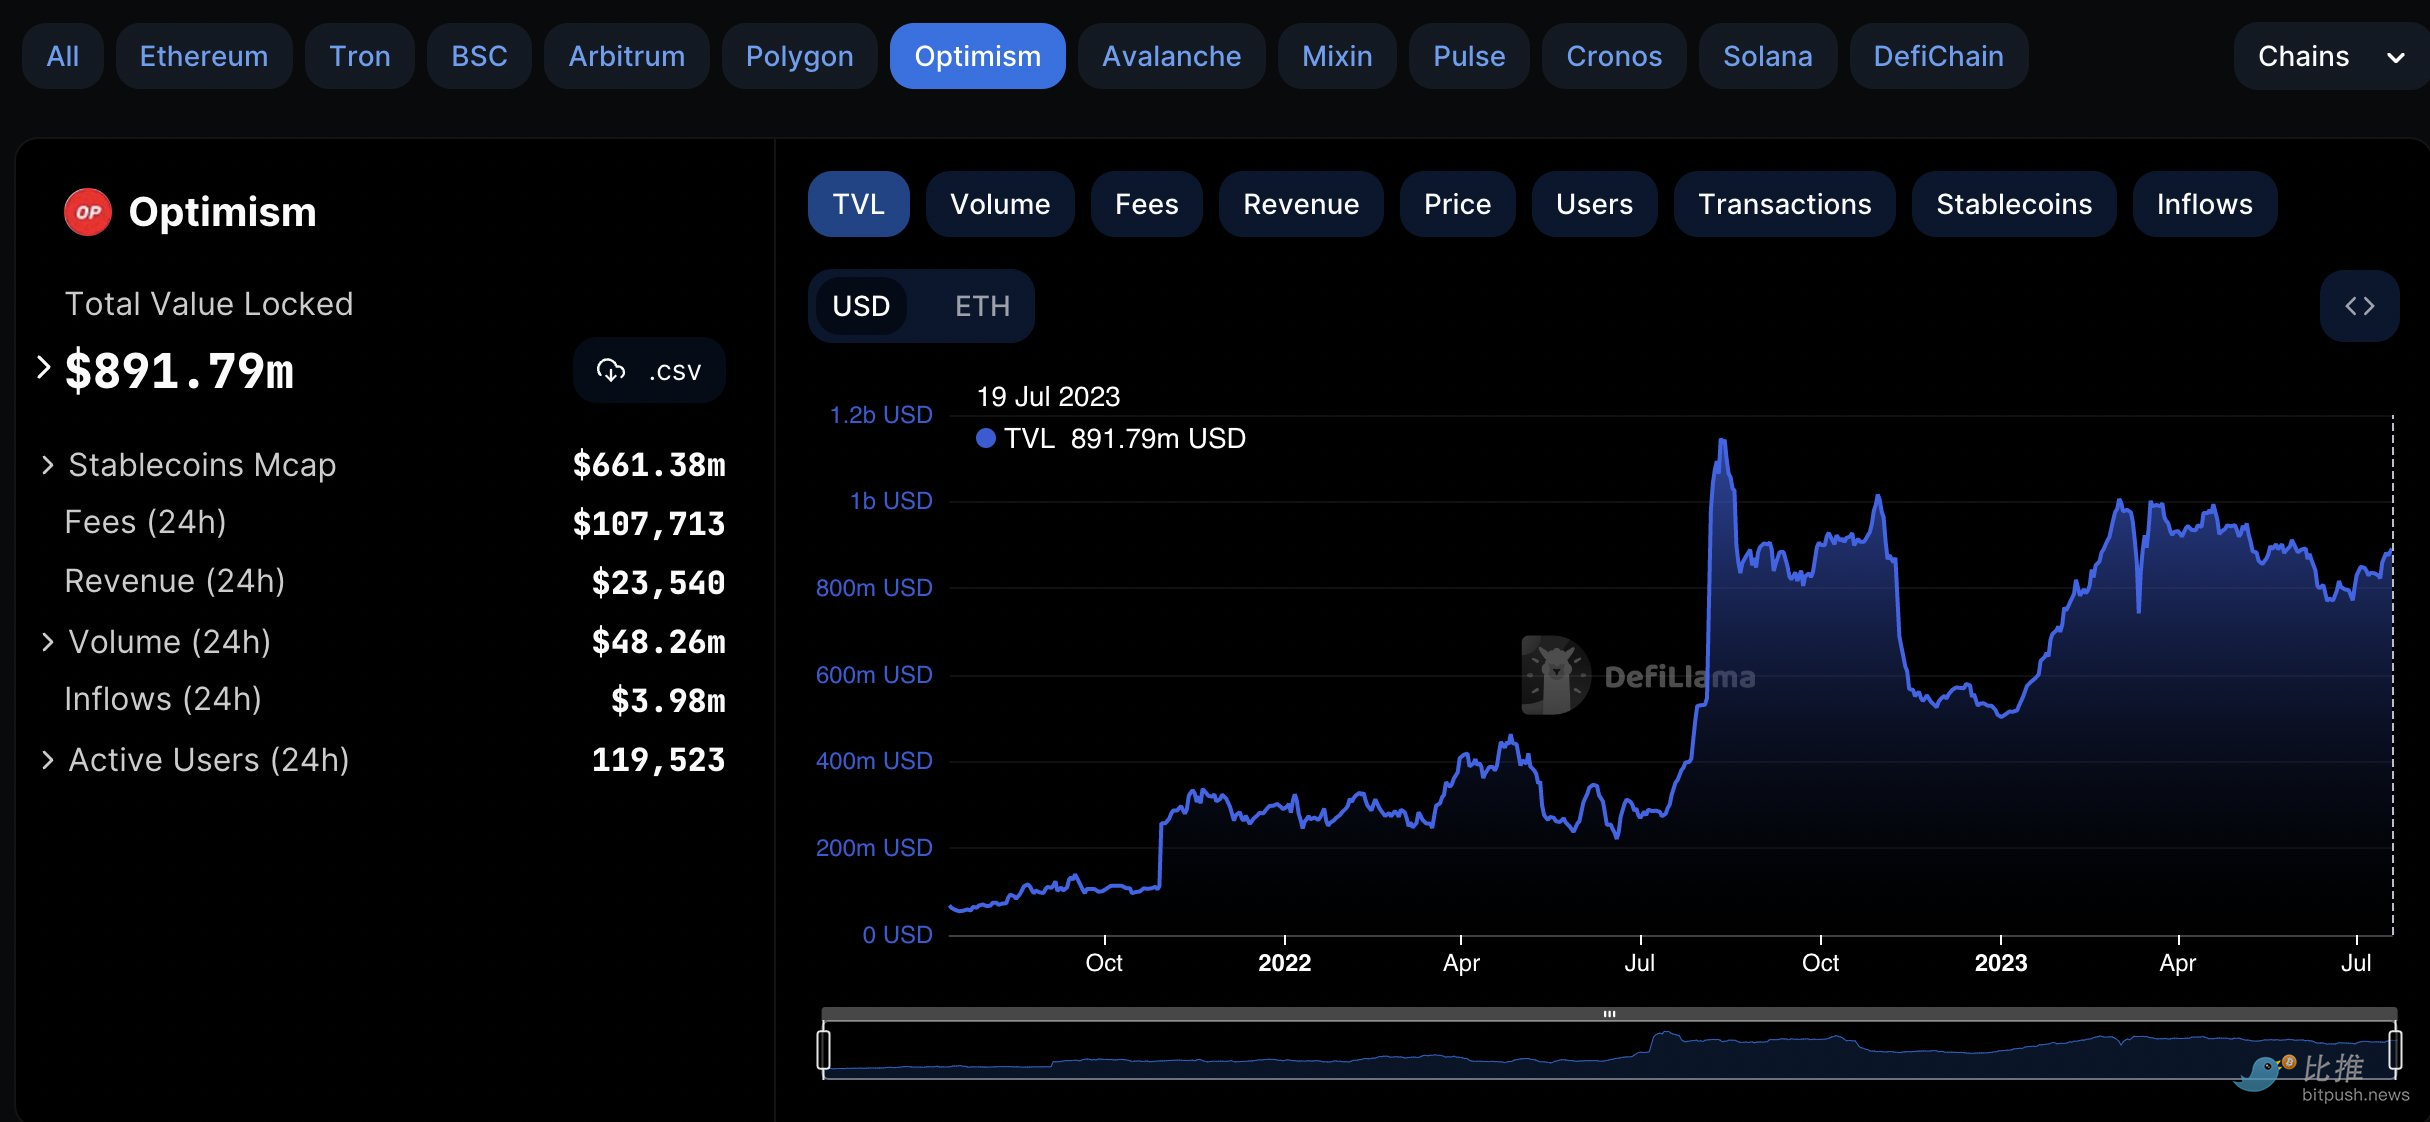
Task: Click the Inflows (24h) value $3.98m
Action: click(668, 700)
